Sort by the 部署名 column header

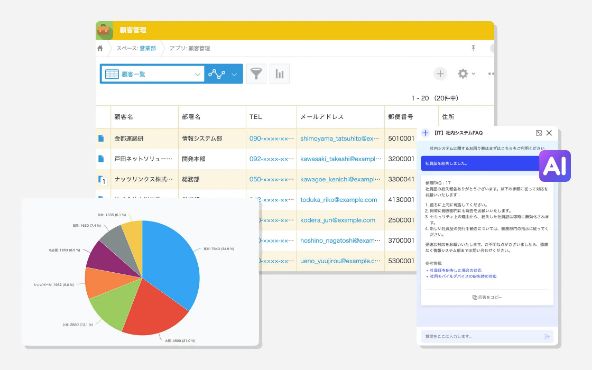click(x=191, y=117)
